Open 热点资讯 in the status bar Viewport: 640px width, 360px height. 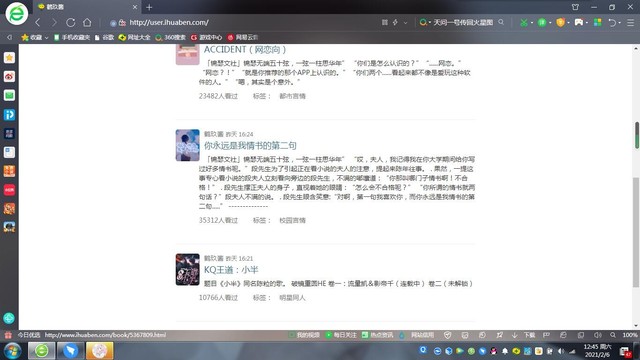point(378,335)
